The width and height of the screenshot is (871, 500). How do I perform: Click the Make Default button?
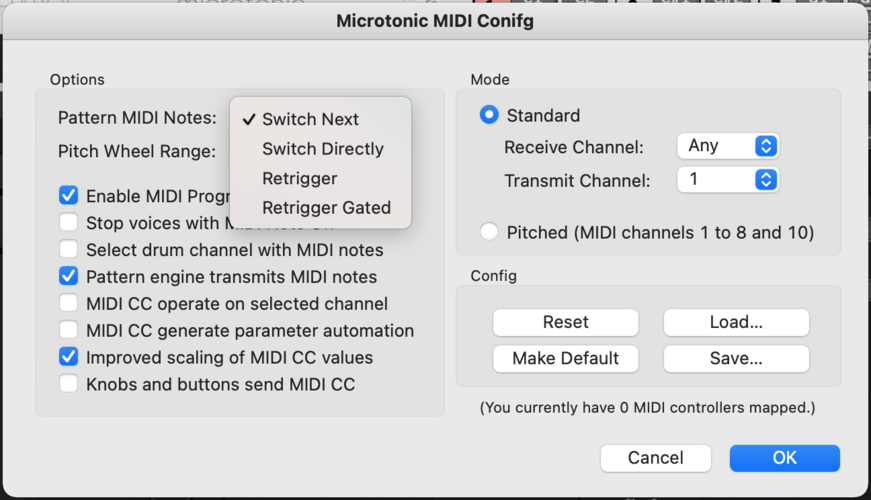tap(565, 358)
